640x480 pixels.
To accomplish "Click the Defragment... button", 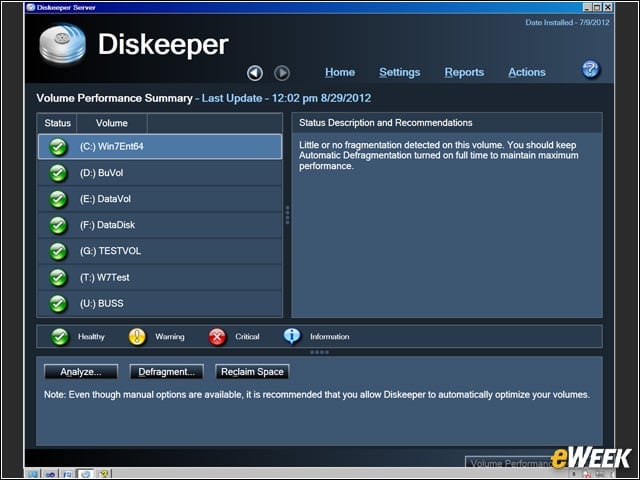I will (167, 372).
